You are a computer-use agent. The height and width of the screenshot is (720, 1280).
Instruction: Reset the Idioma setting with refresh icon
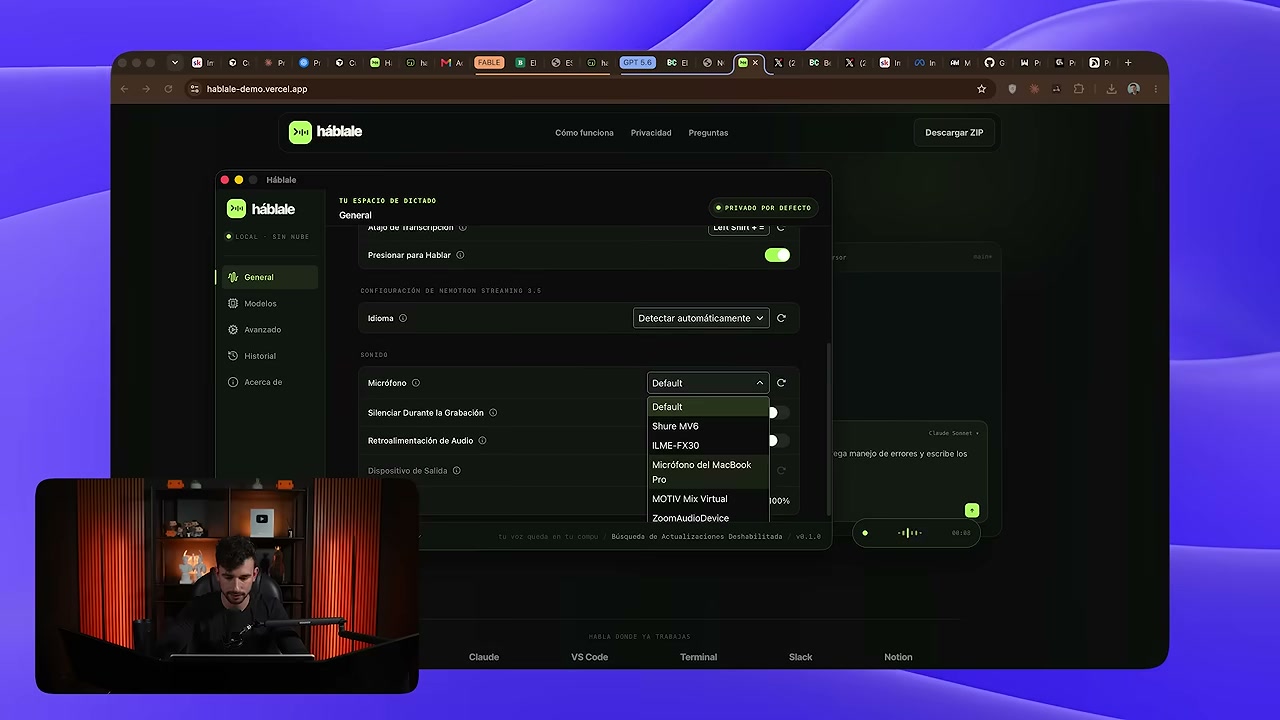click(781, 318)
